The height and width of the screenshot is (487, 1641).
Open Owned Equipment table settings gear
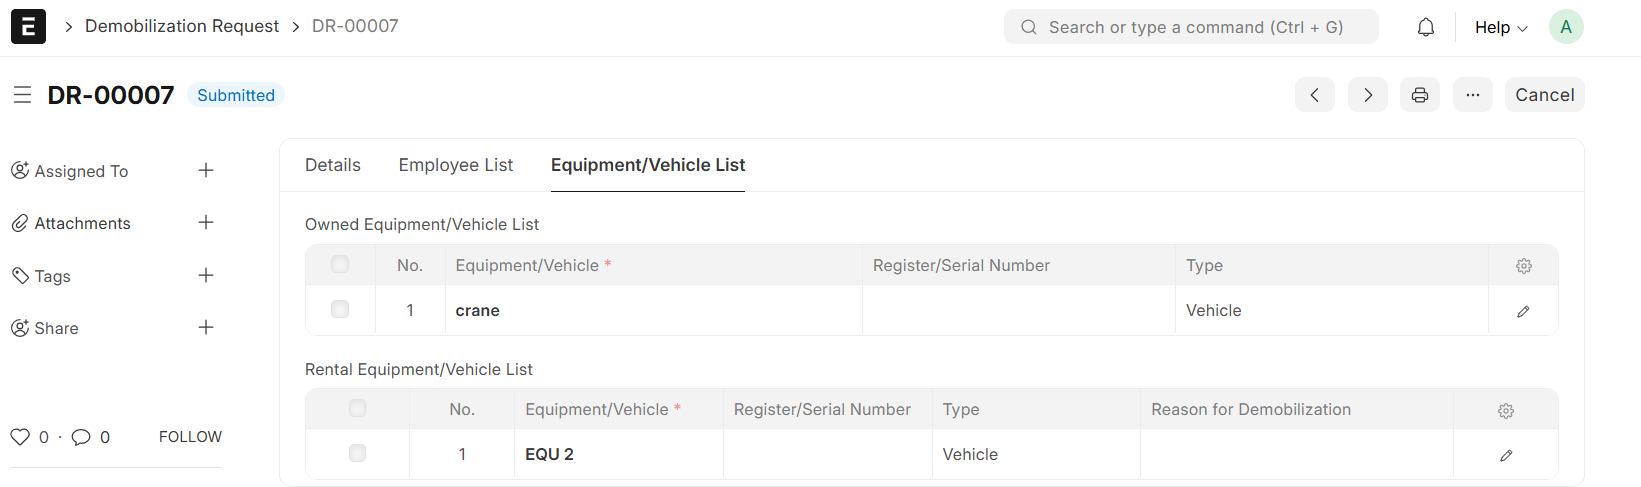pyautogui.click(x=1523, y=266)
